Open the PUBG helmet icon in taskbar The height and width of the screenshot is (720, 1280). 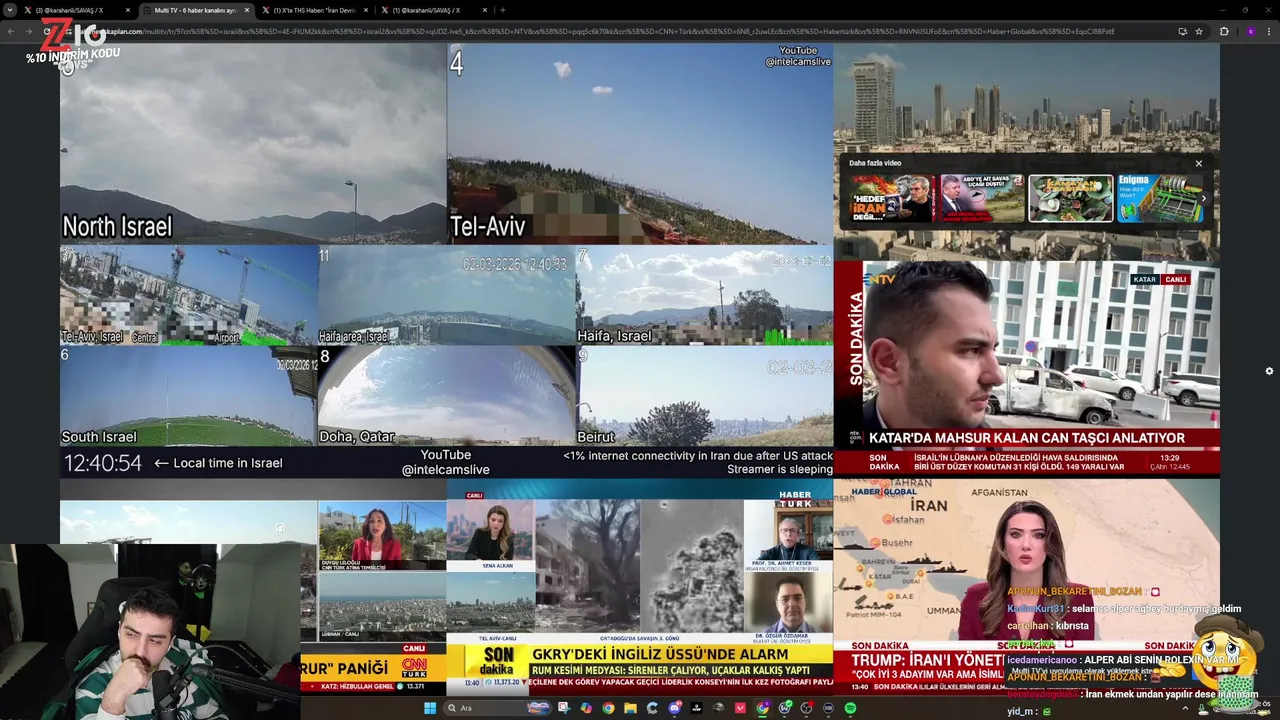click(718, 708)
